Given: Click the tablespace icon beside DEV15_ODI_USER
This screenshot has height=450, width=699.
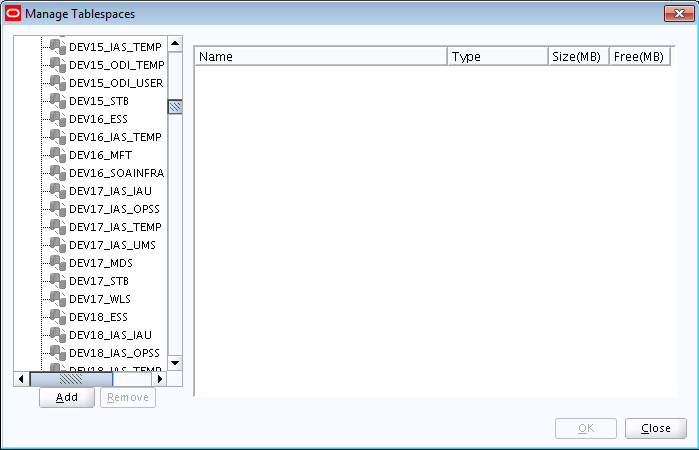Looking at the screenshot, I should (58, 83).
